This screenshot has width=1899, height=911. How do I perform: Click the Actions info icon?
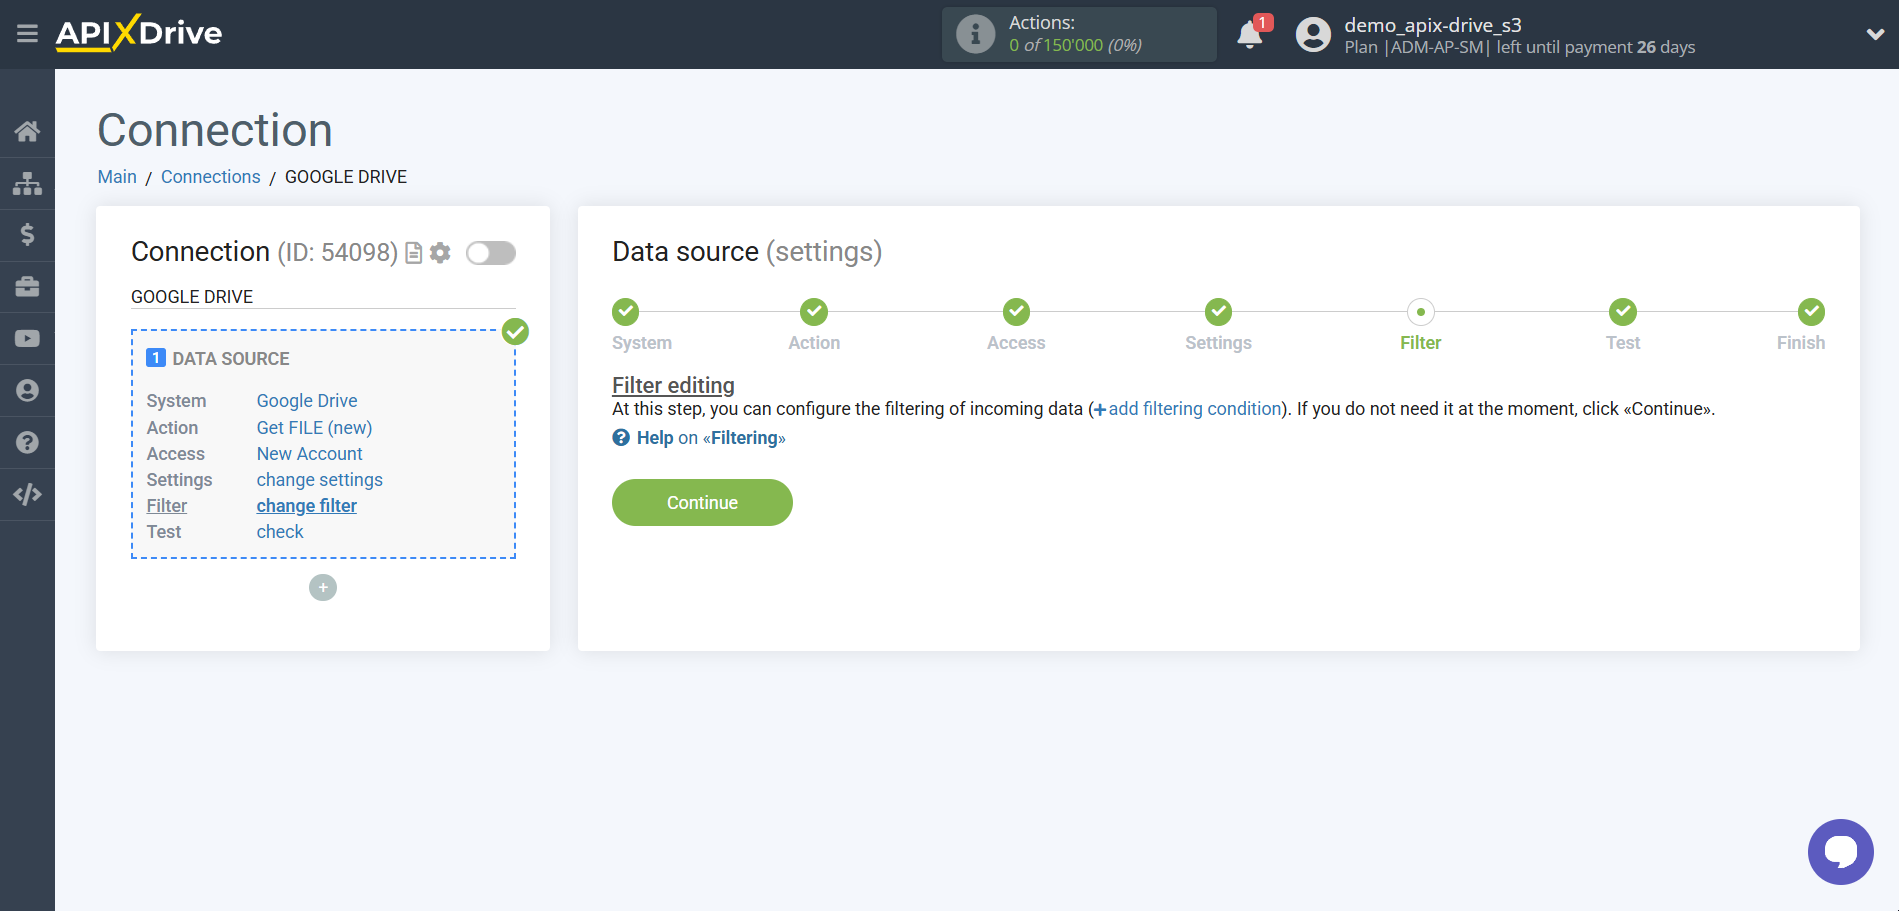[x=975, y=34]
